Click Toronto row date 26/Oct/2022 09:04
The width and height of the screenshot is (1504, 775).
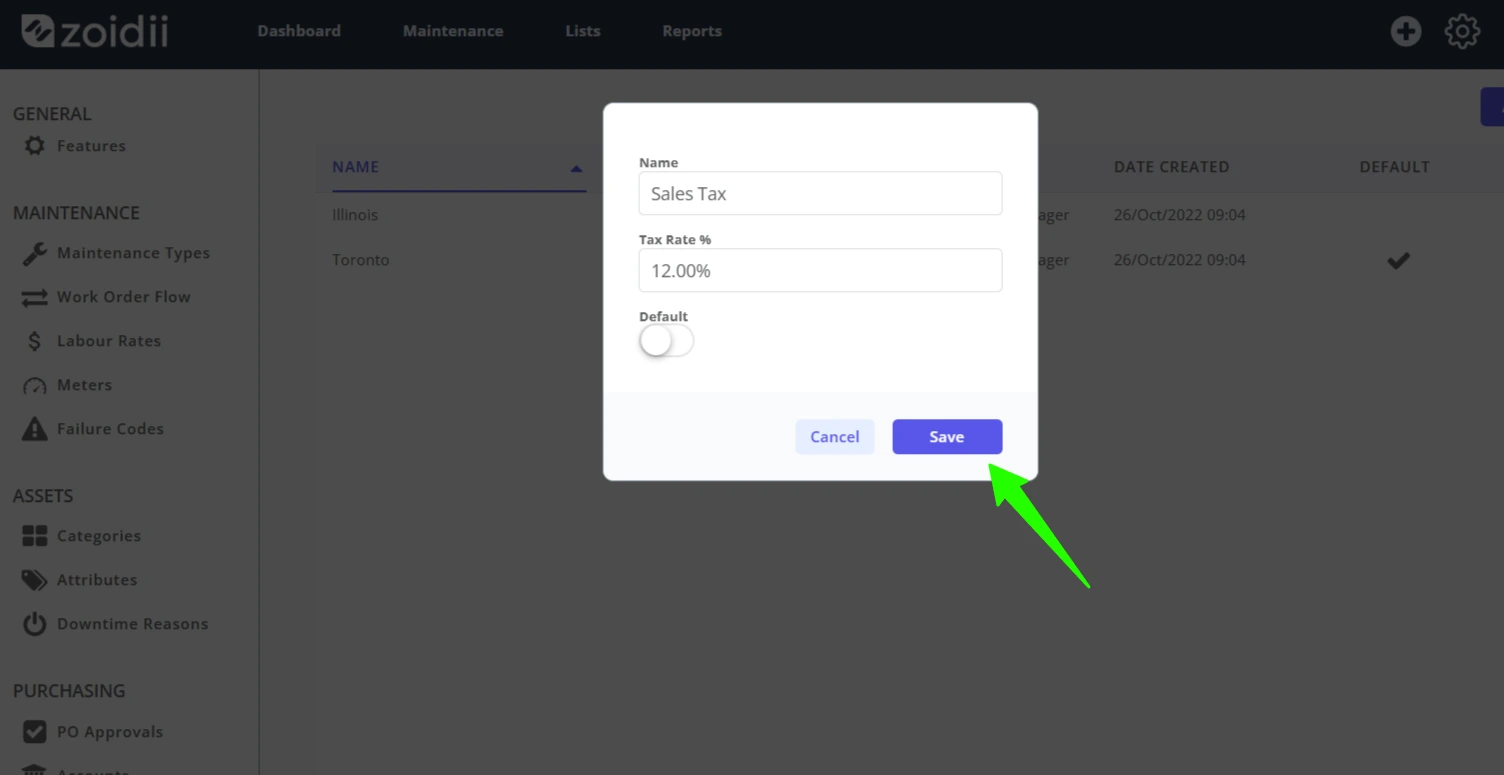[1180, 260]
